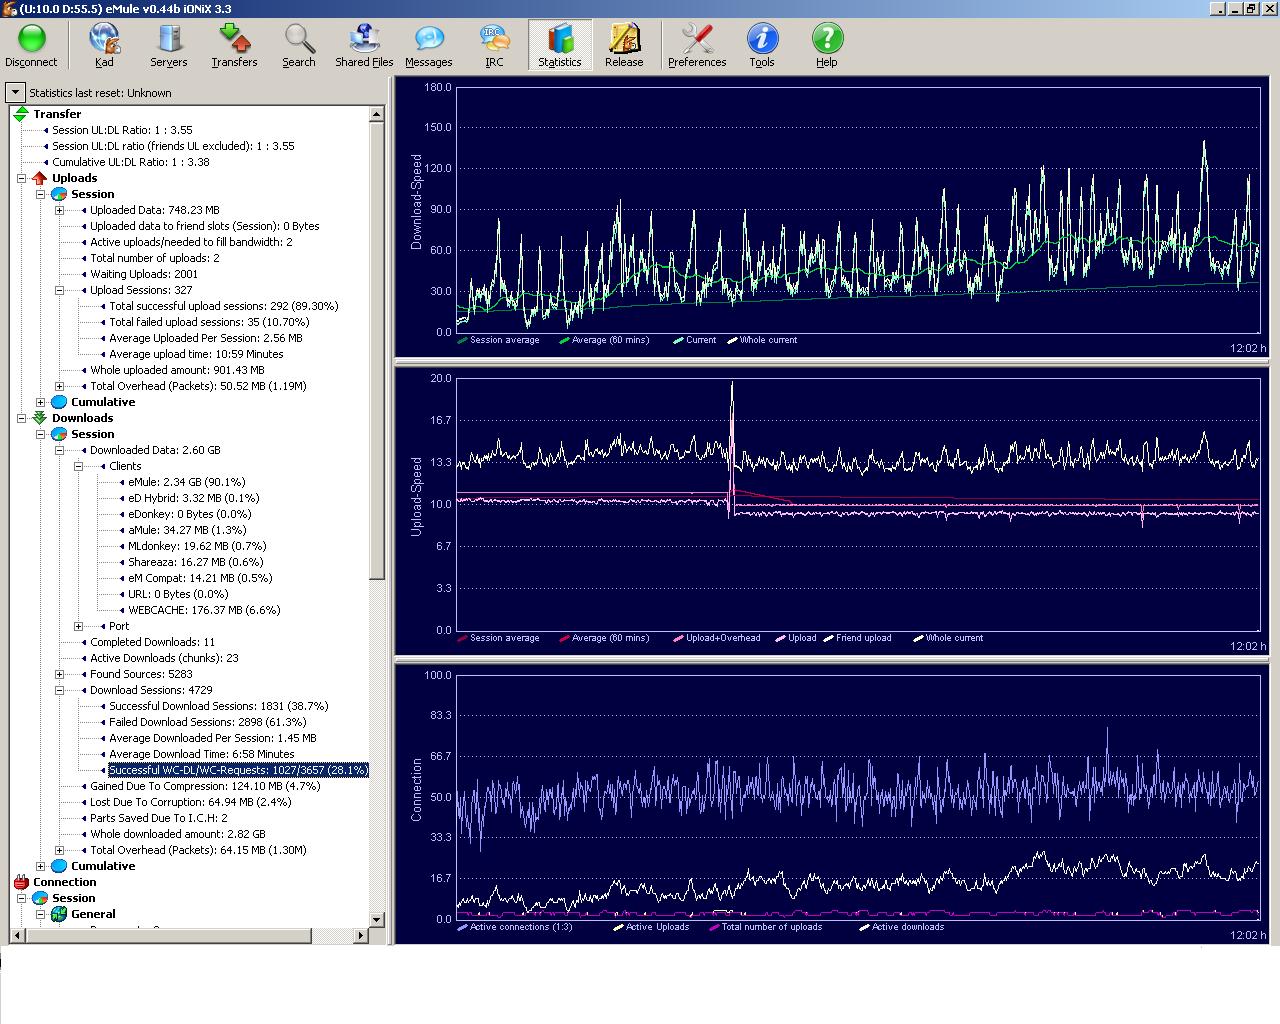Select Total Overhead (Packets): 64.15 MB row
The height and width of the screenshot is (1024, 1280).
point(198,850)
